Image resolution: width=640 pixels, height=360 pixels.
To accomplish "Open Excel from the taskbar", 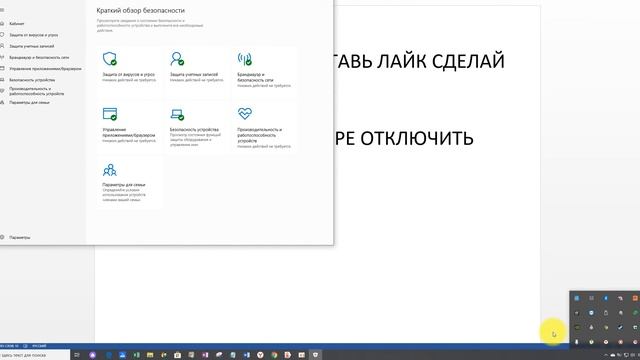I will pos(136,355).
